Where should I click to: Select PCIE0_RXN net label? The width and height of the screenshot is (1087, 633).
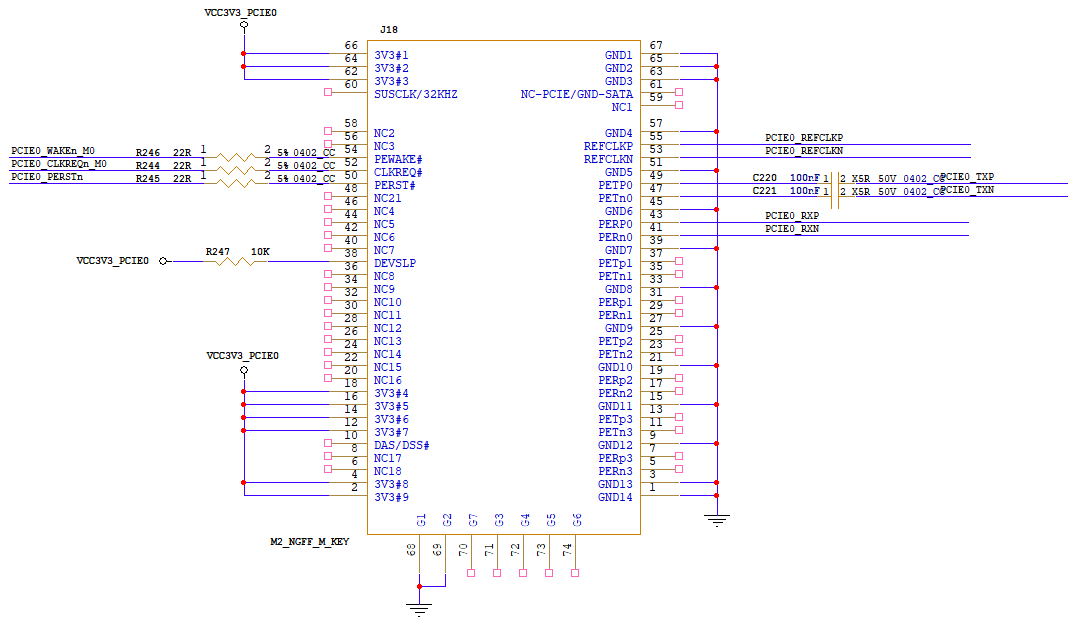(x=792, y=229)
